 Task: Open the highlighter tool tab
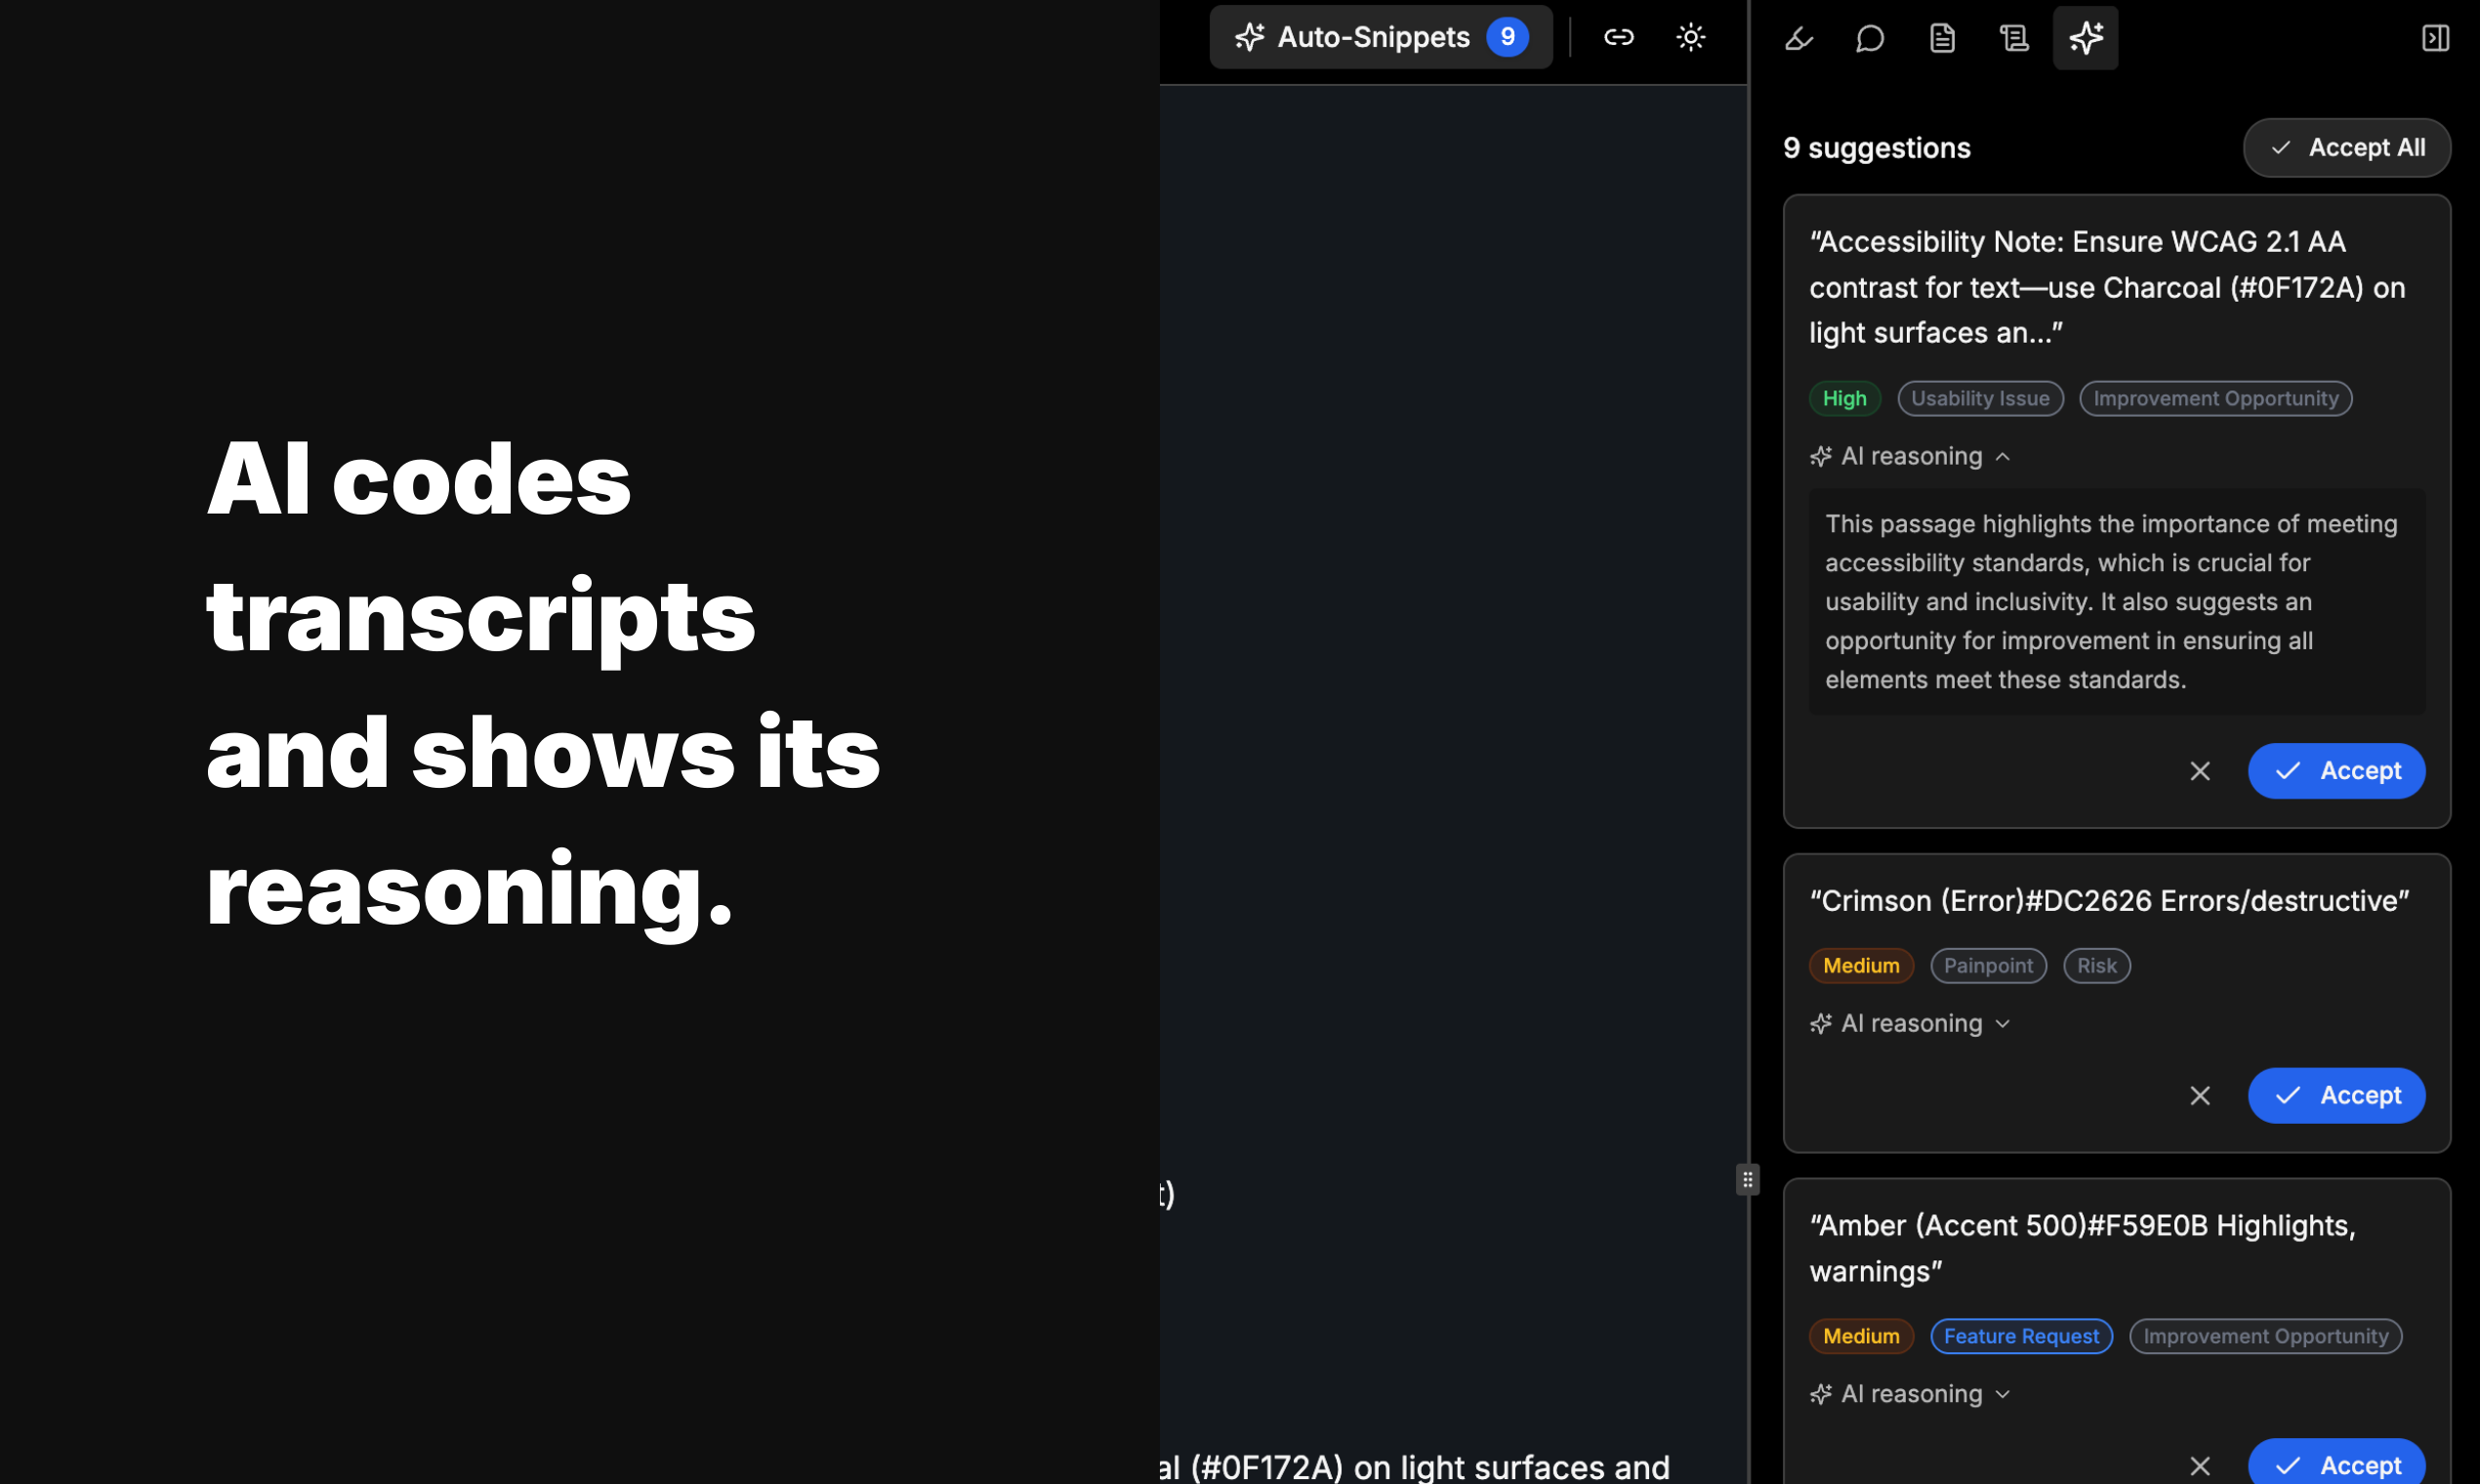(x=1798, y=38)
